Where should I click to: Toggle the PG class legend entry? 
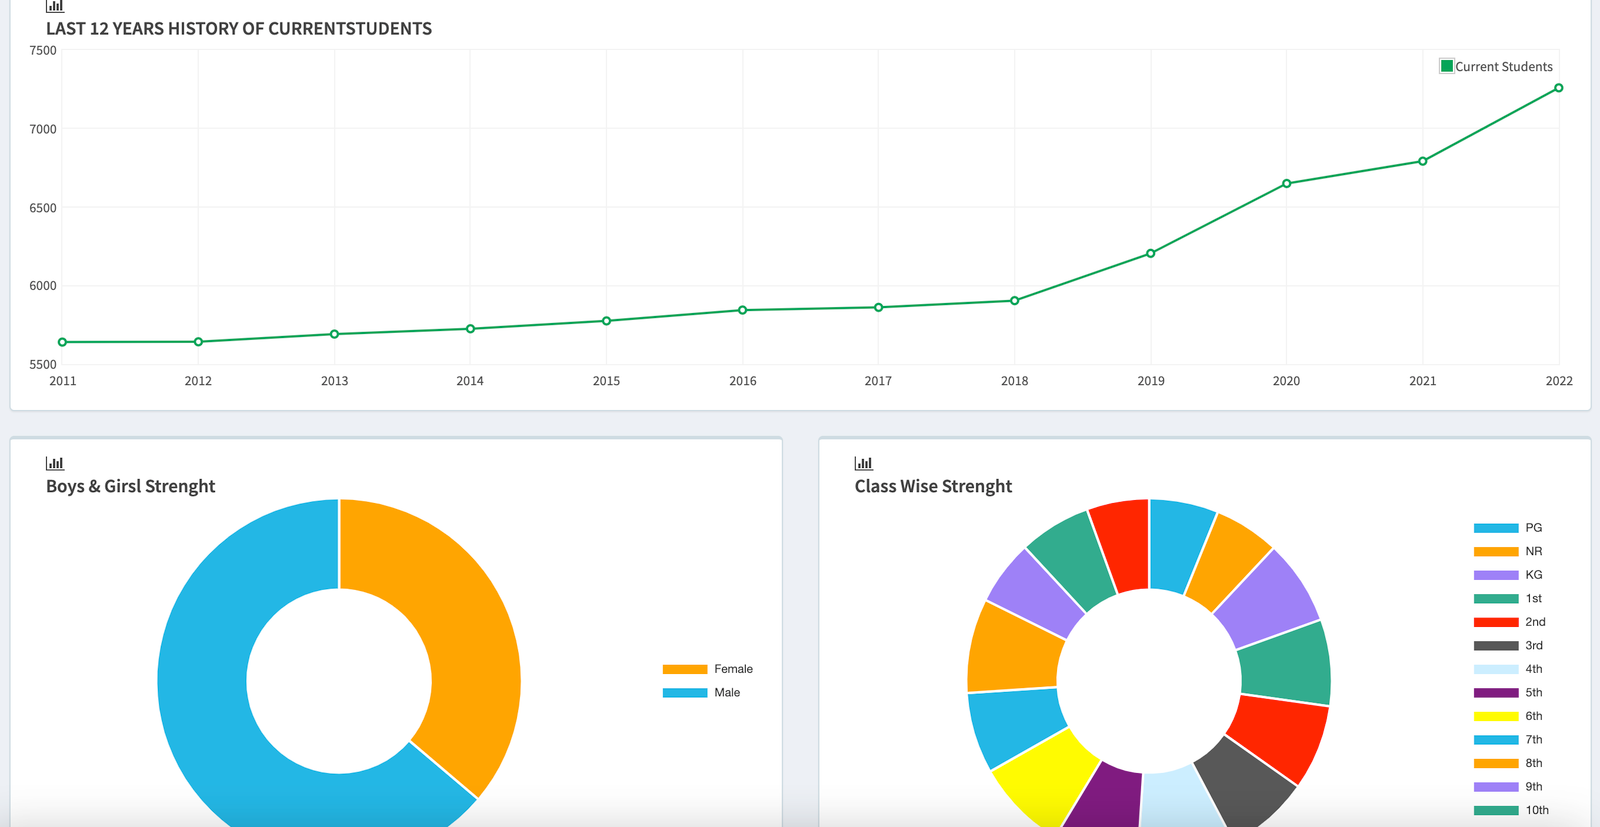tap(1508, 528)
